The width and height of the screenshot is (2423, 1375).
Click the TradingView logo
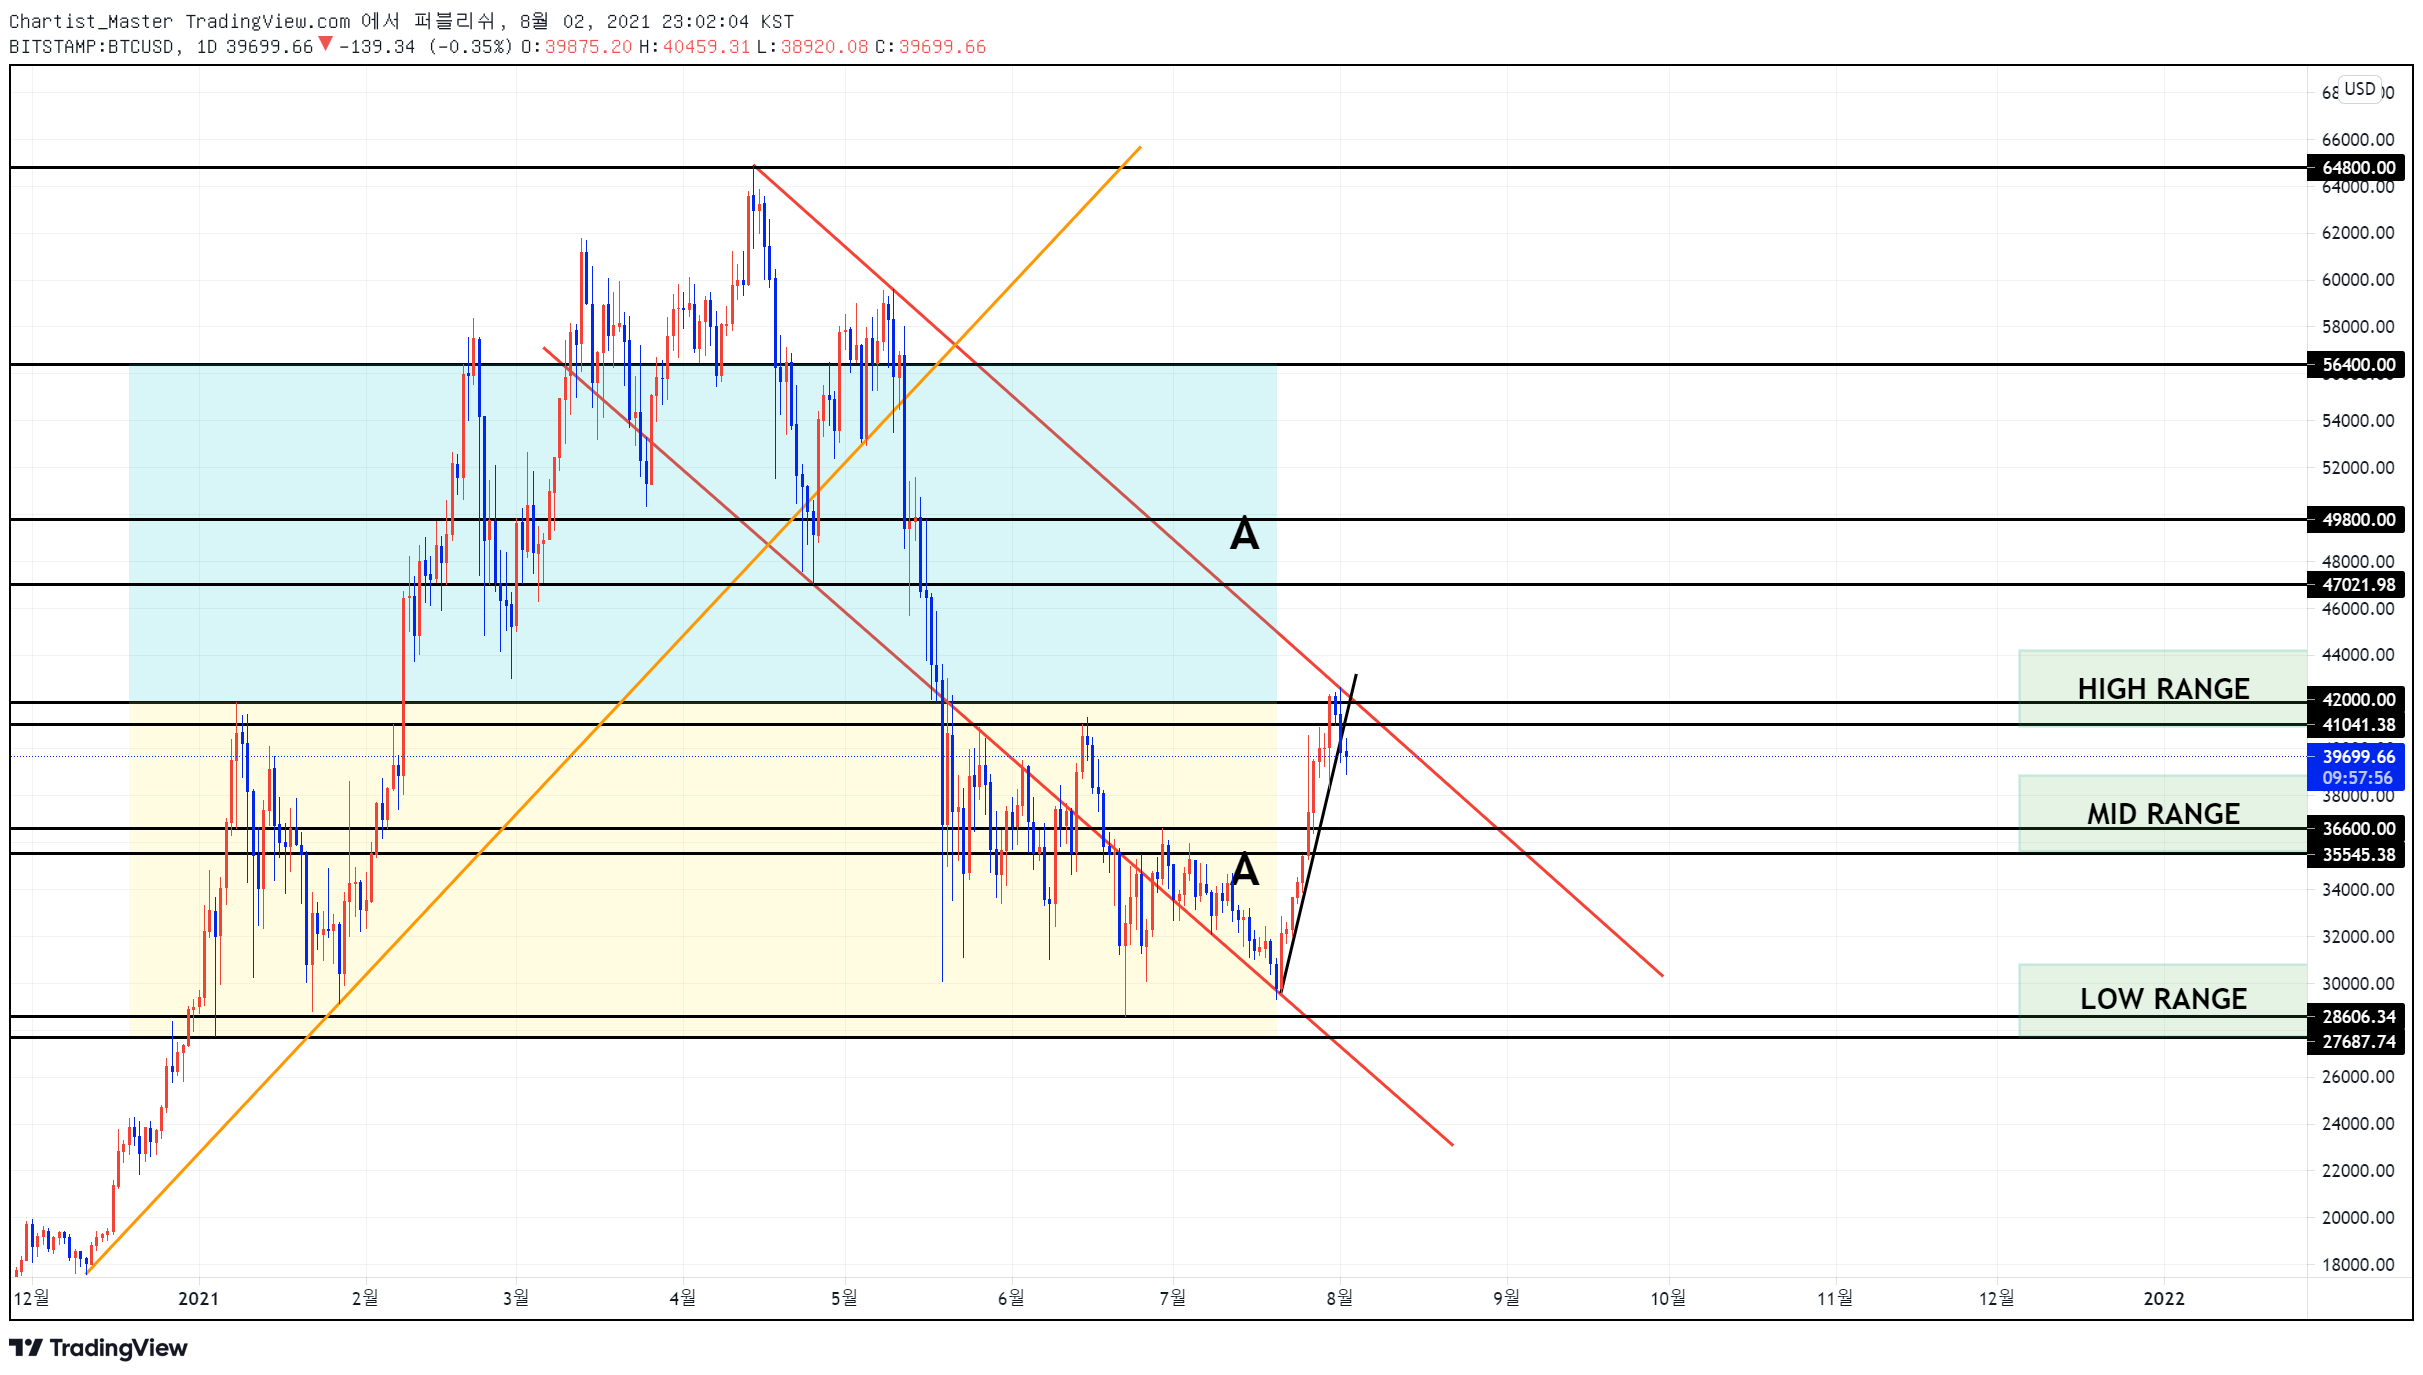(x=98, y=1347)
